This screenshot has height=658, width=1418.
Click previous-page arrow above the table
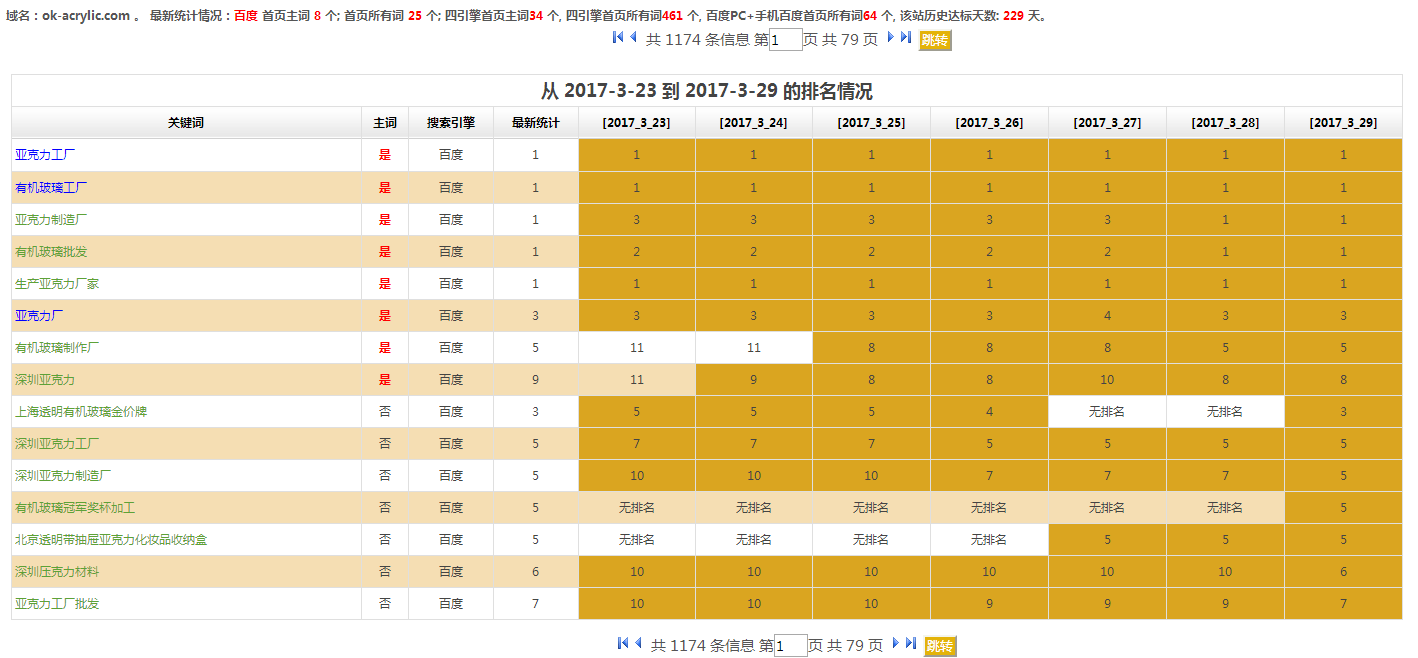(633, 38)
